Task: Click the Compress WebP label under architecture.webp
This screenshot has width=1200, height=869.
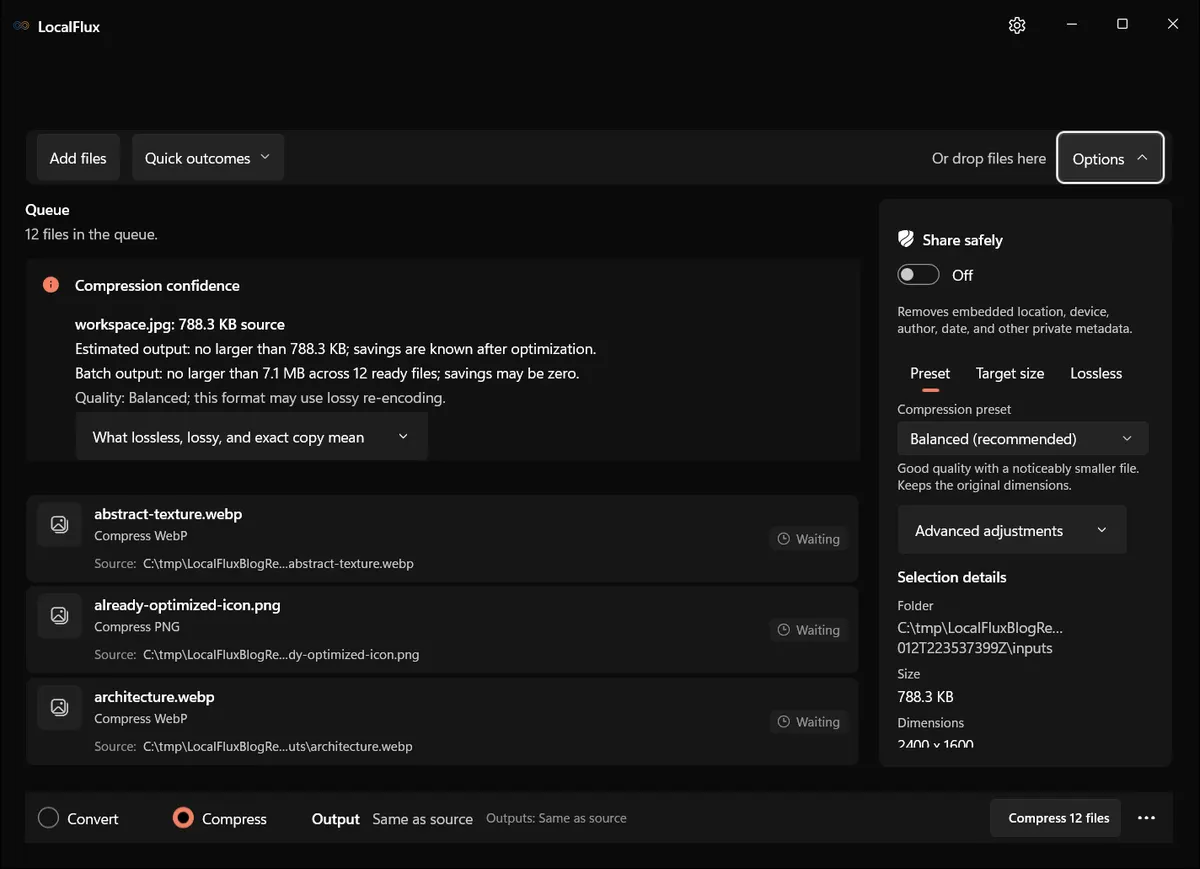Action: [x=141, y=718]
